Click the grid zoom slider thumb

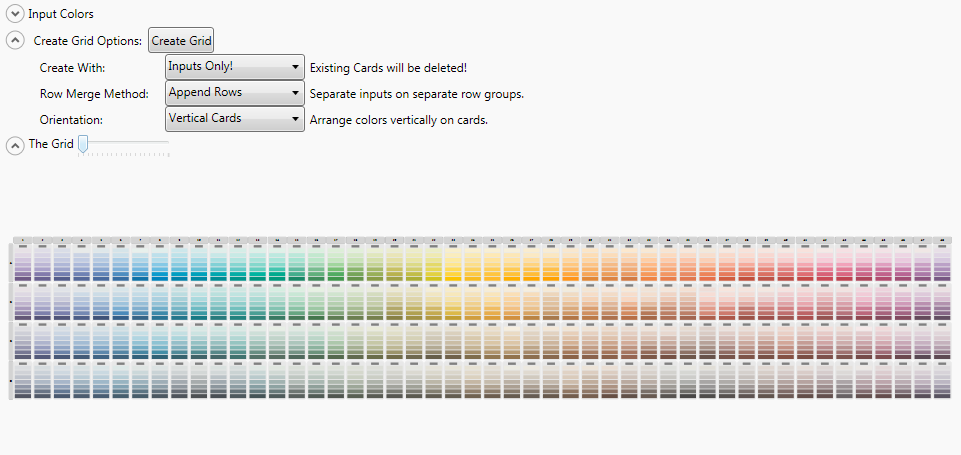click(x=83, y=145)
